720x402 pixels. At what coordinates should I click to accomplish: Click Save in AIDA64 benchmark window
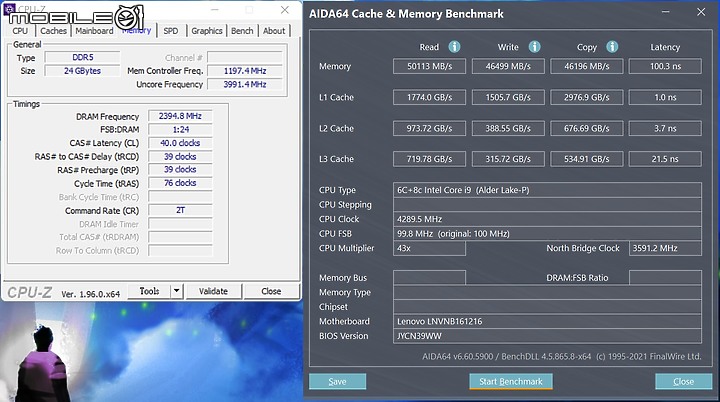[338, 381]
